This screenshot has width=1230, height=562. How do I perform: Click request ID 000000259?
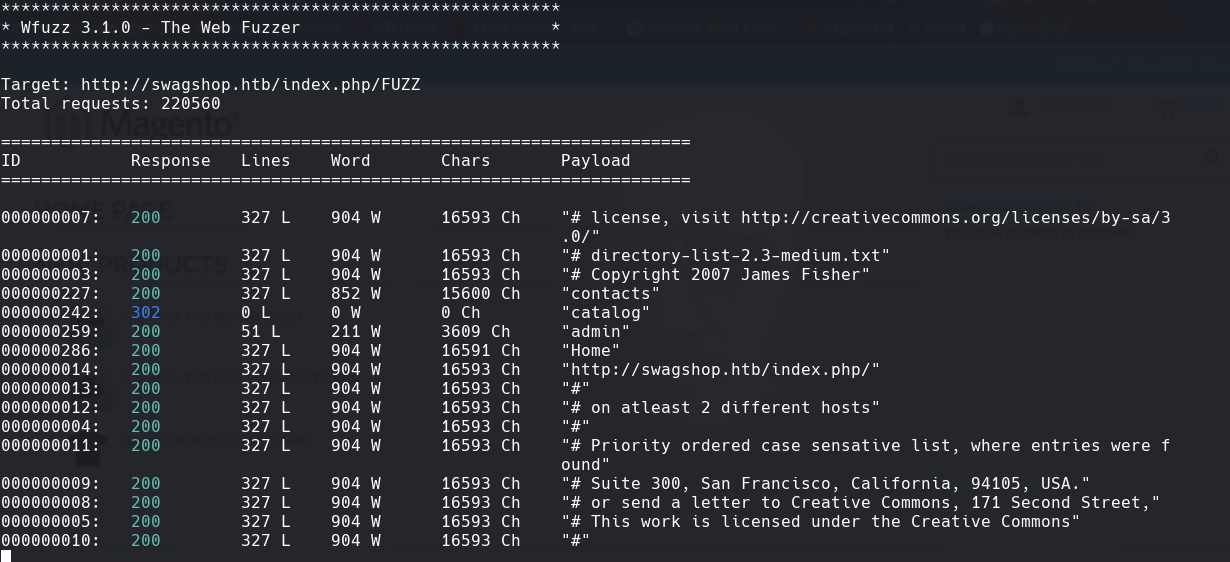point(51,331)
